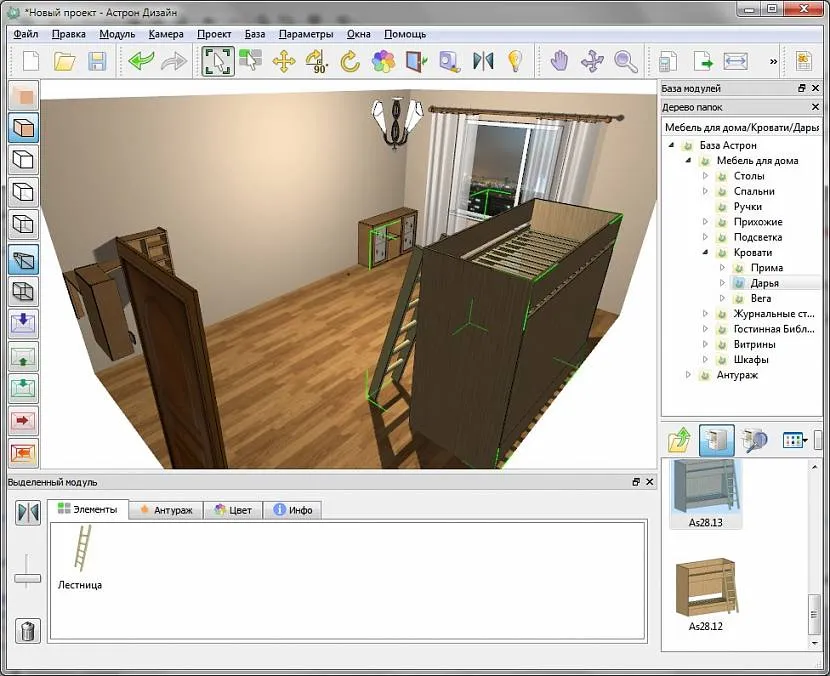Click the trash bin delete icon

28,630
